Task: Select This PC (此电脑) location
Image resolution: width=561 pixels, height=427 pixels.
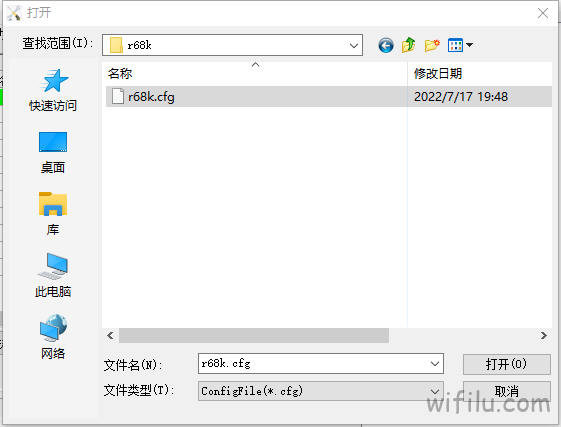Action: 53,275
